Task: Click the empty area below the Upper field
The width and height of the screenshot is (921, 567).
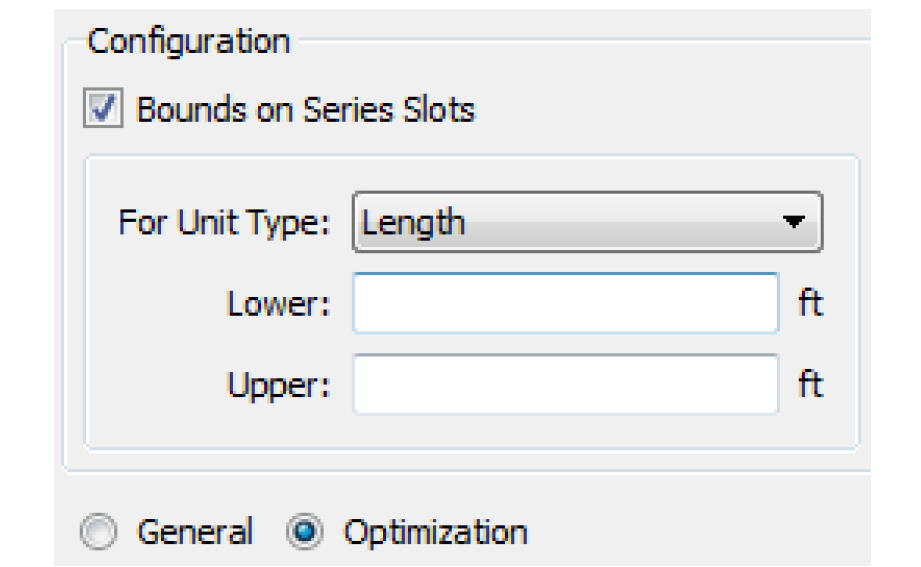Action: coord(470,432)
